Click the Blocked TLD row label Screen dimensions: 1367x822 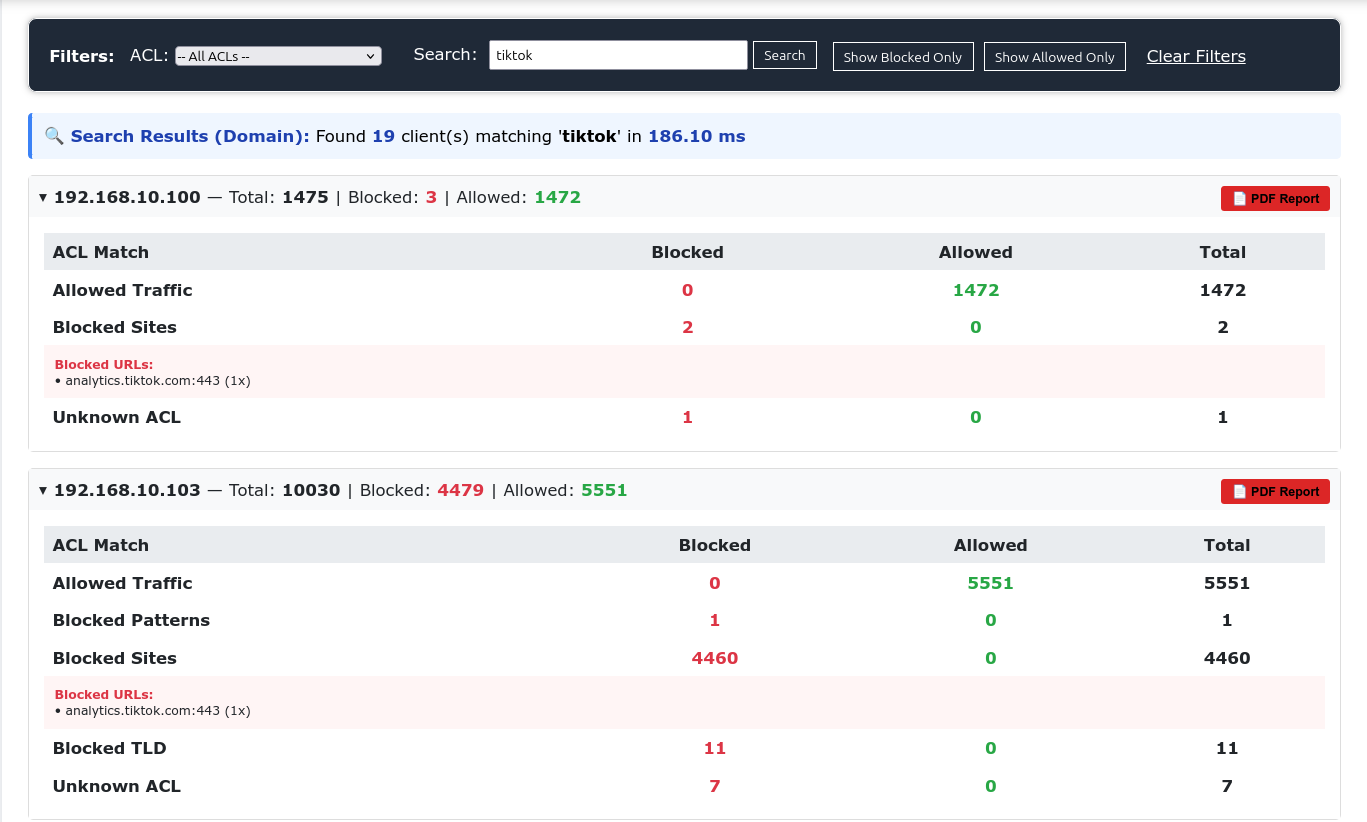tap(109, 748)
